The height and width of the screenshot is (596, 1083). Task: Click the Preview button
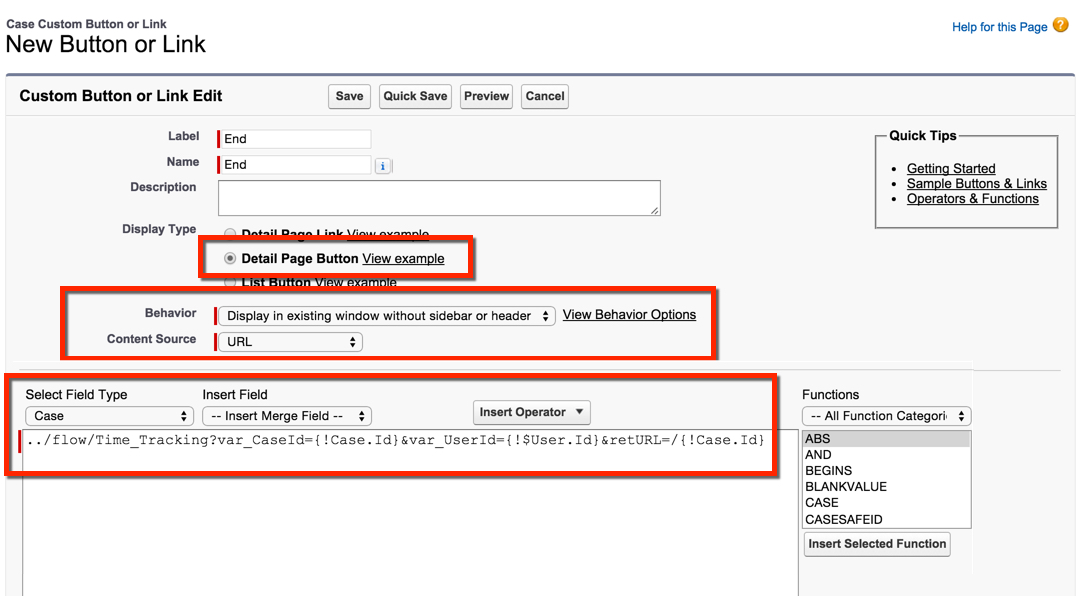pyautogui.click(x=487, y=96)
